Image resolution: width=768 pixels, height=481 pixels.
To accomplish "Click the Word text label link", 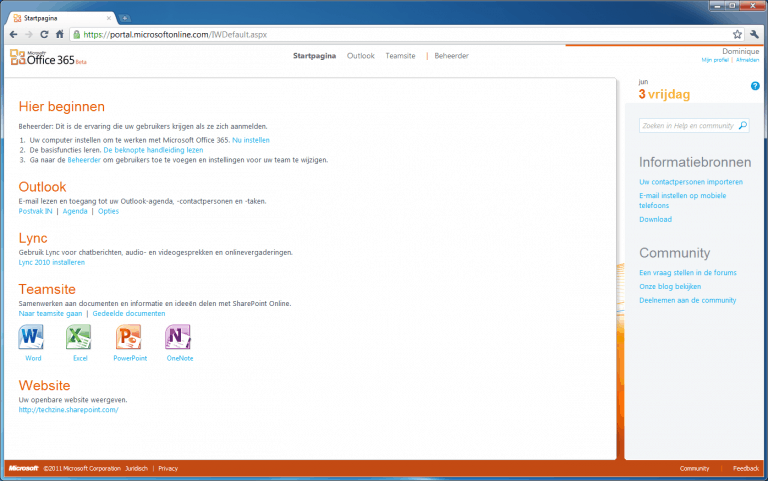I will [33, 358].
